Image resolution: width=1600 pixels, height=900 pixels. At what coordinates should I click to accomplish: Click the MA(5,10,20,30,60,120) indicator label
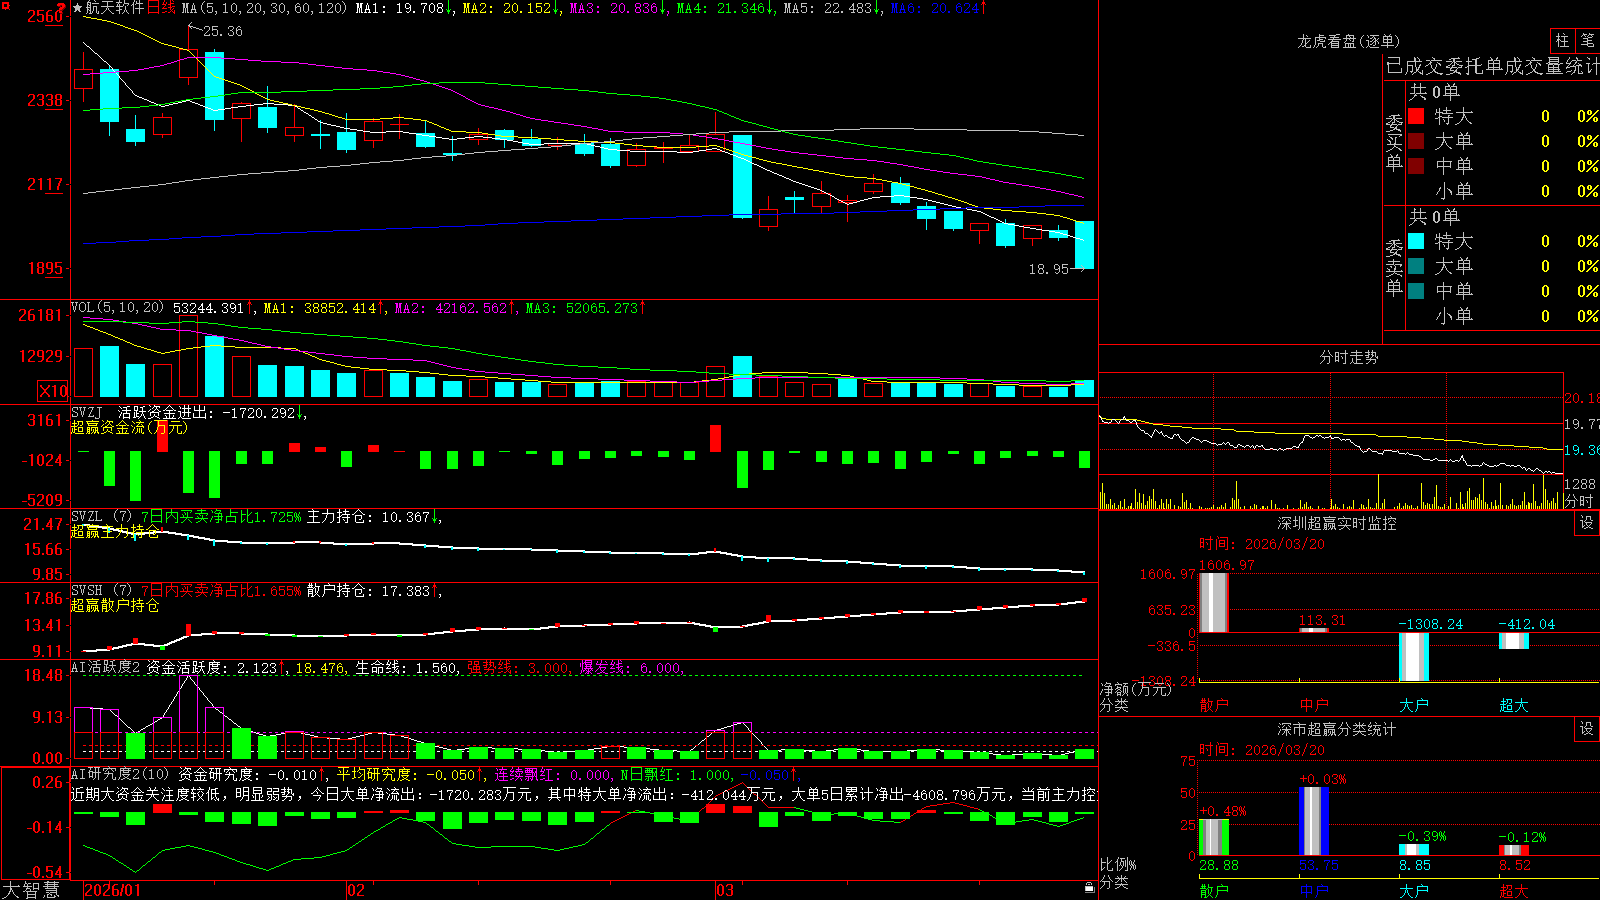pos(264,8)
